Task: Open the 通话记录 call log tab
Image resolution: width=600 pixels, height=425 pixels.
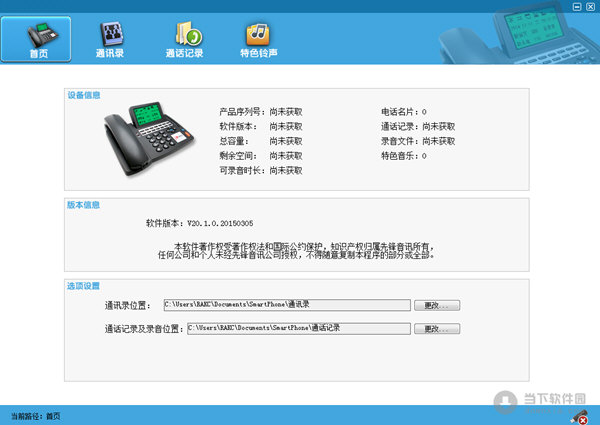Action: [184, 40]
